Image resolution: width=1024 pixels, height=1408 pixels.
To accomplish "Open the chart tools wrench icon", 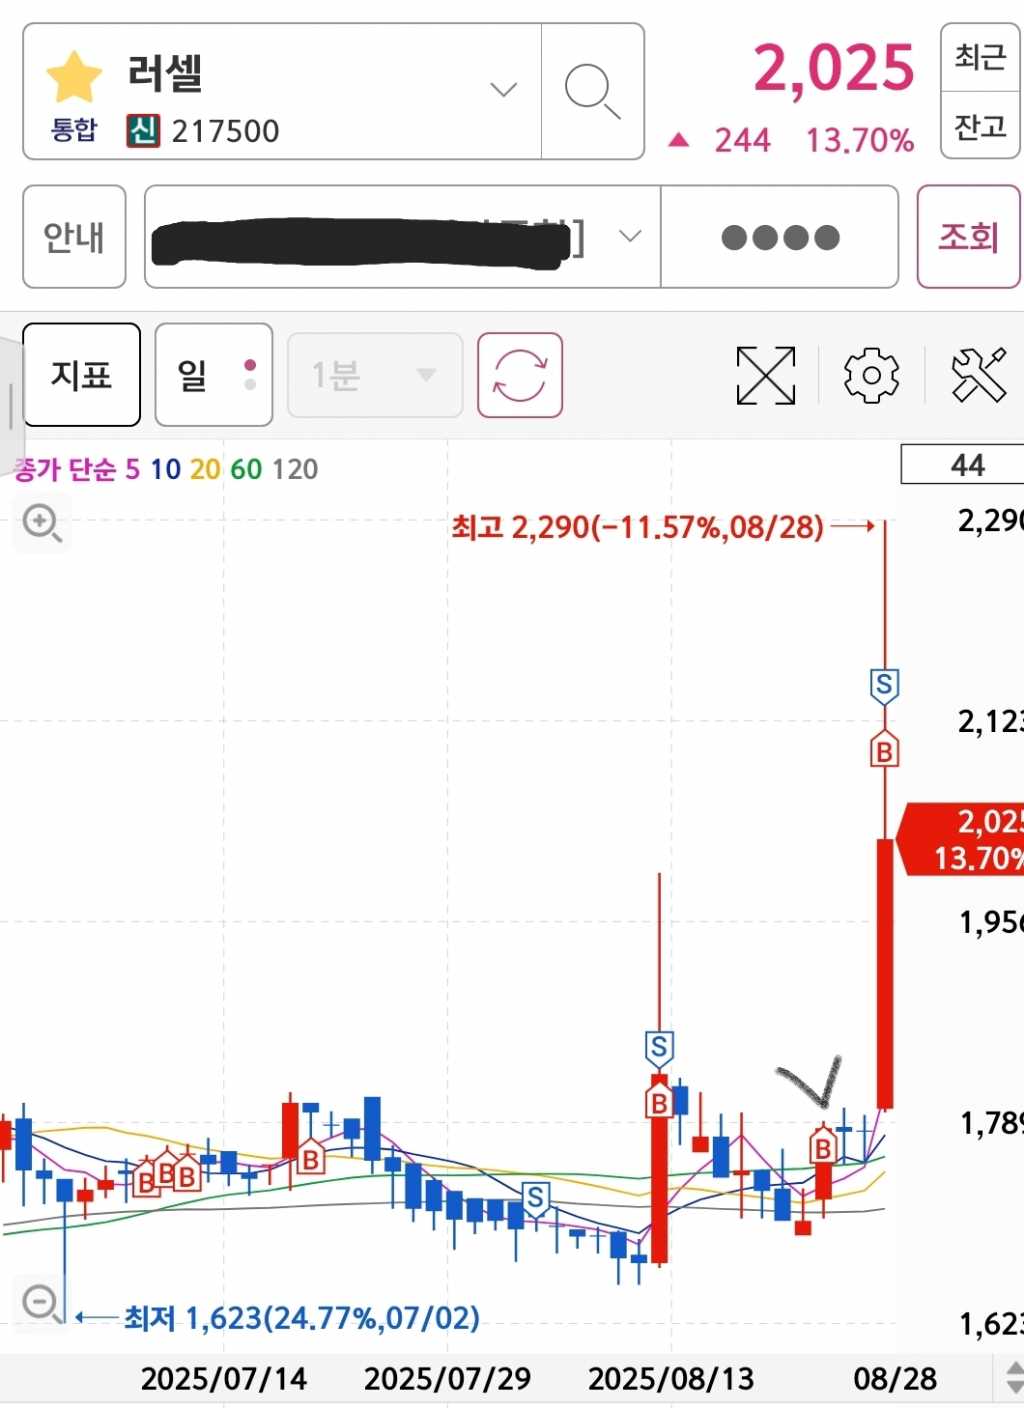I will pyautogui.click(x=978, y=375).
